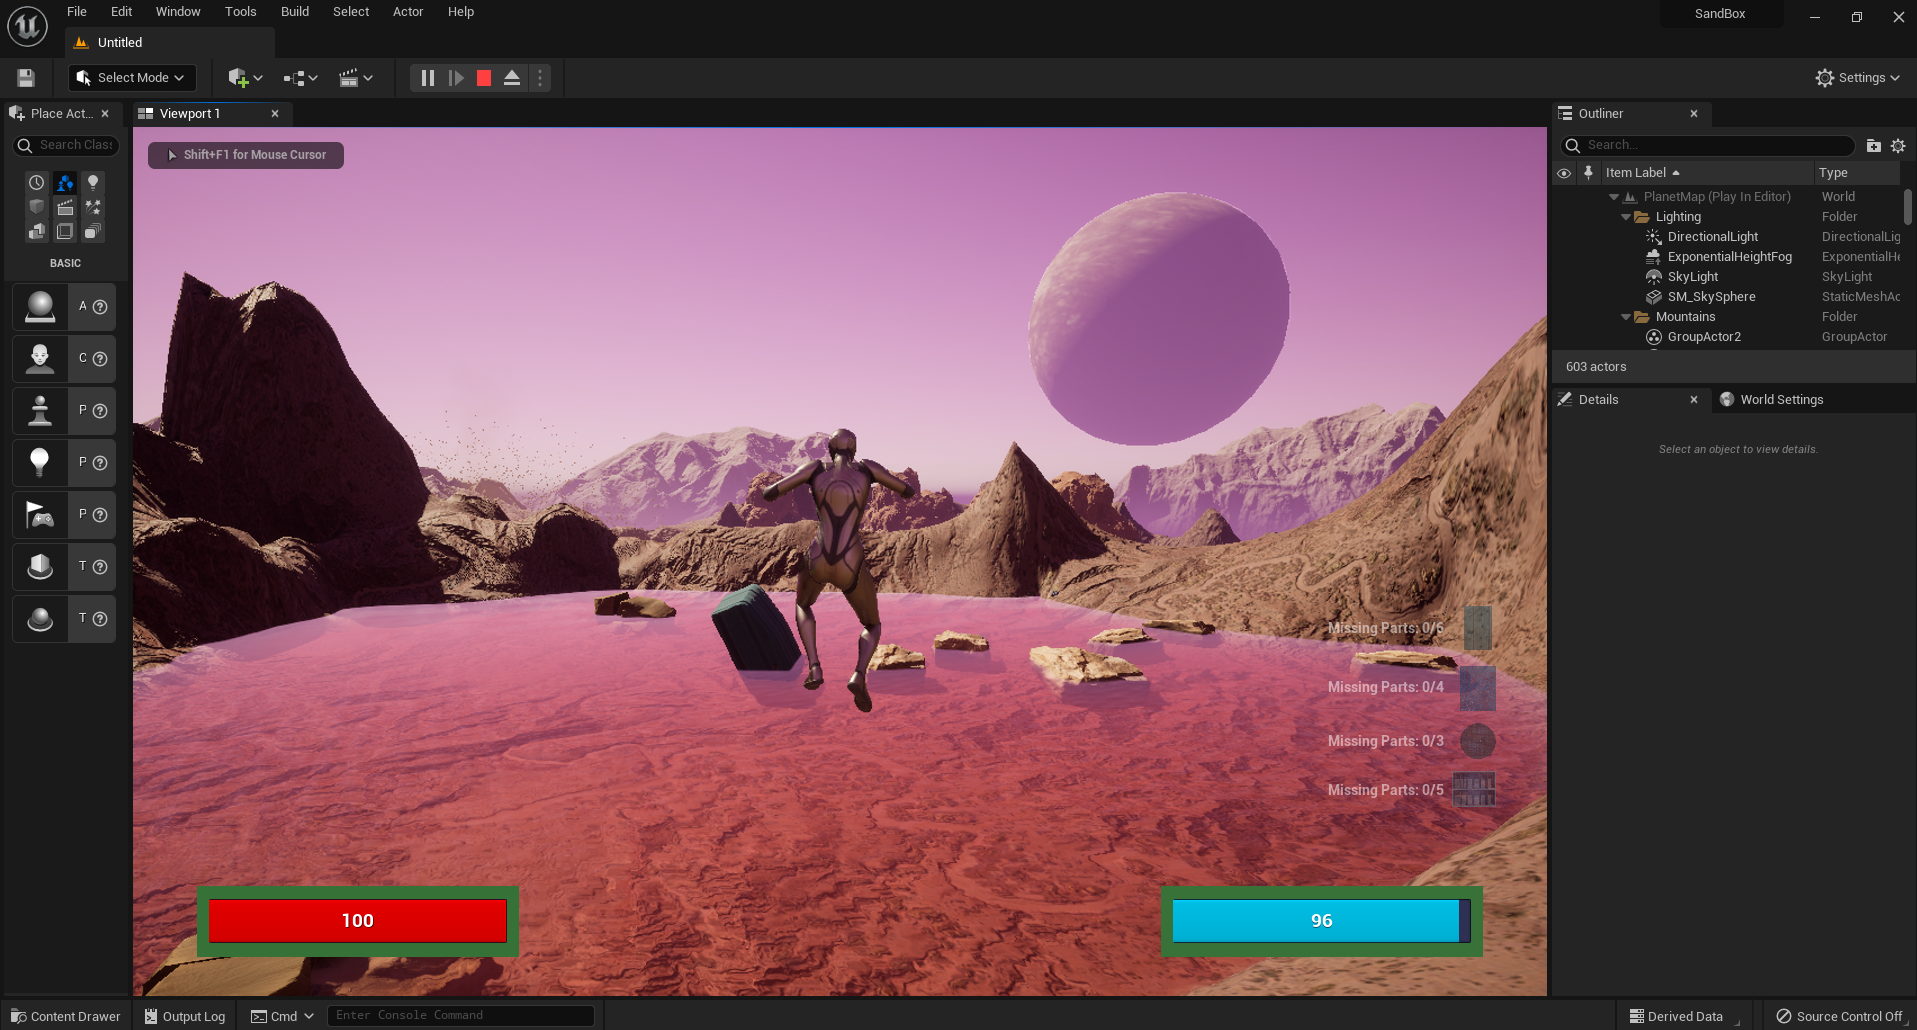
Task: Select GroupActor2 in the Outliner
Action: [x=1704, y=337]
